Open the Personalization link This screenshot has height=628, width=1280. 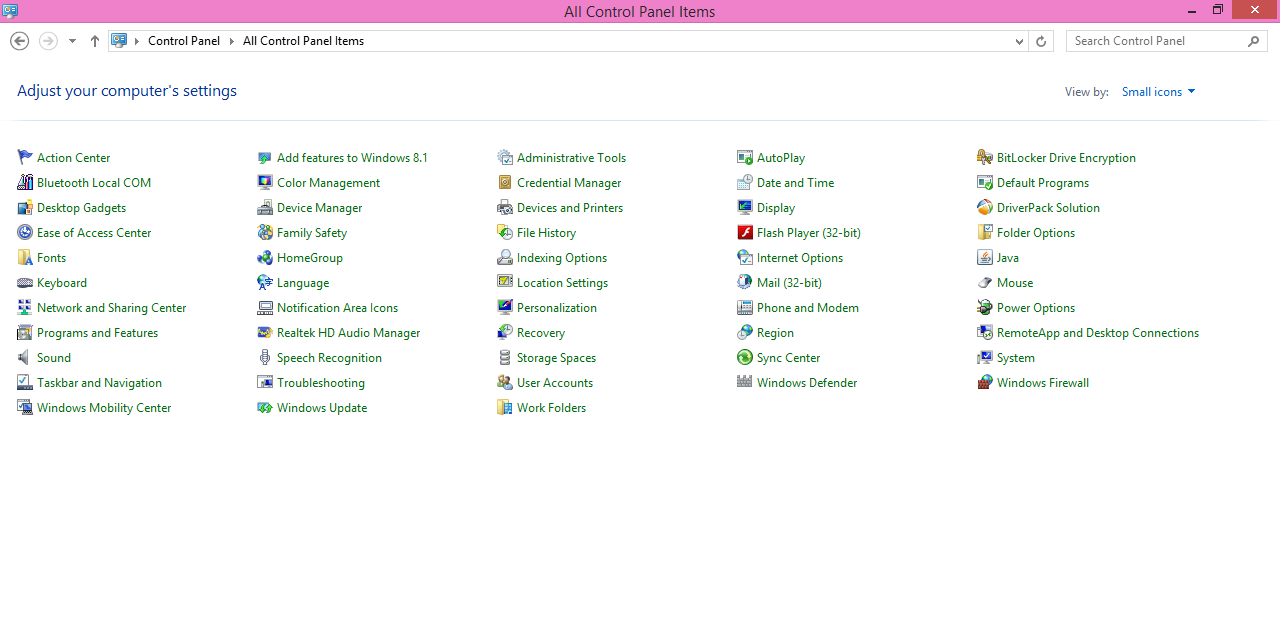(557, 308)
